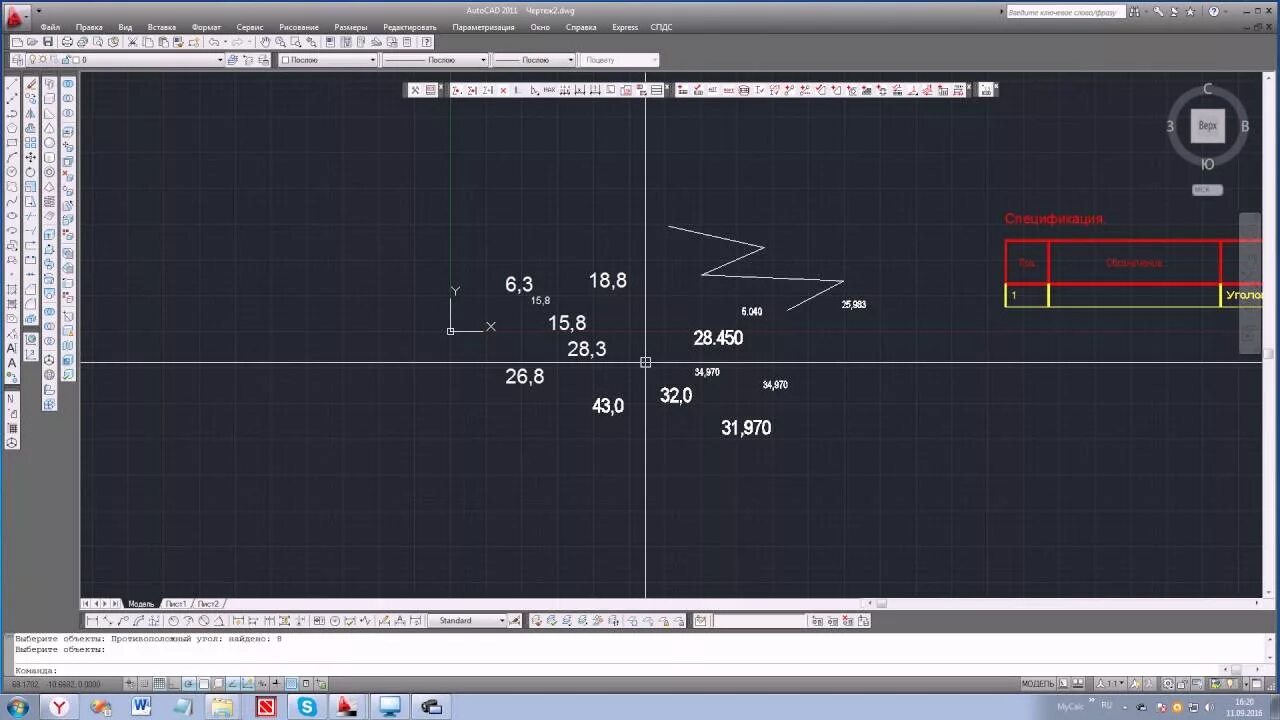Image resolution: width=1280 pixels, height=720 pixels.
Task: Click the Help question-mark icon
Action: [x=427, y=42]
